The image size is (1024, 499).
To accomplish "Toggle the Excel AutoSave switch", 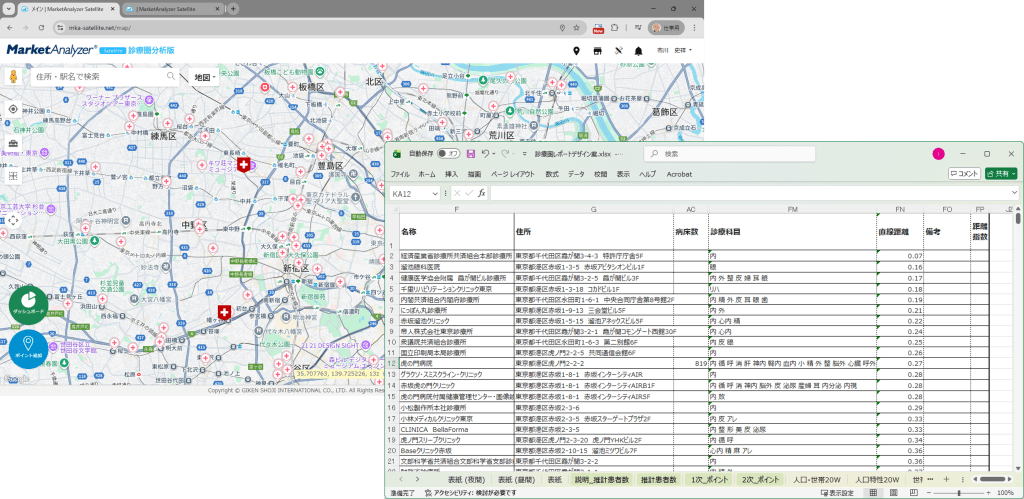I will (449, 153).
